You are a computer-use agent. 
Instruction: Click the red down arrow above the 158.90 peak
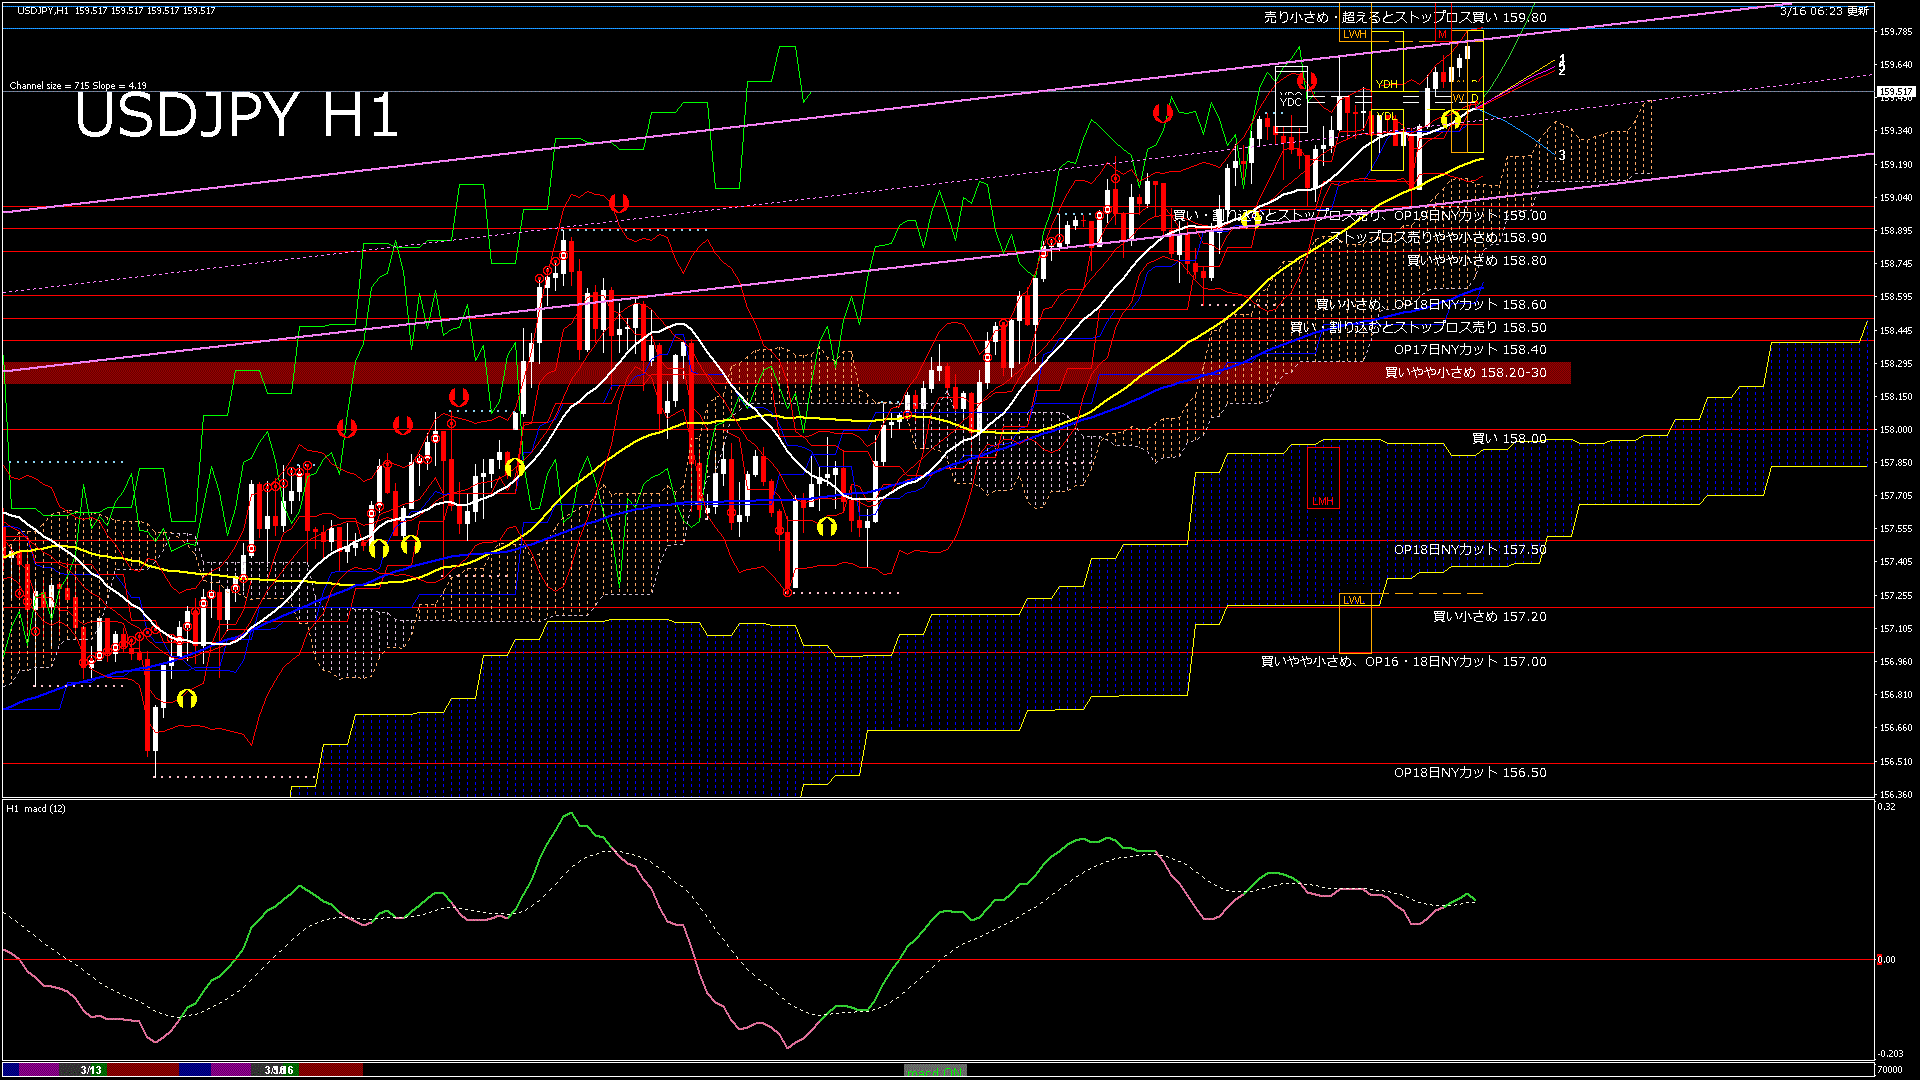(x=619, y=203)
